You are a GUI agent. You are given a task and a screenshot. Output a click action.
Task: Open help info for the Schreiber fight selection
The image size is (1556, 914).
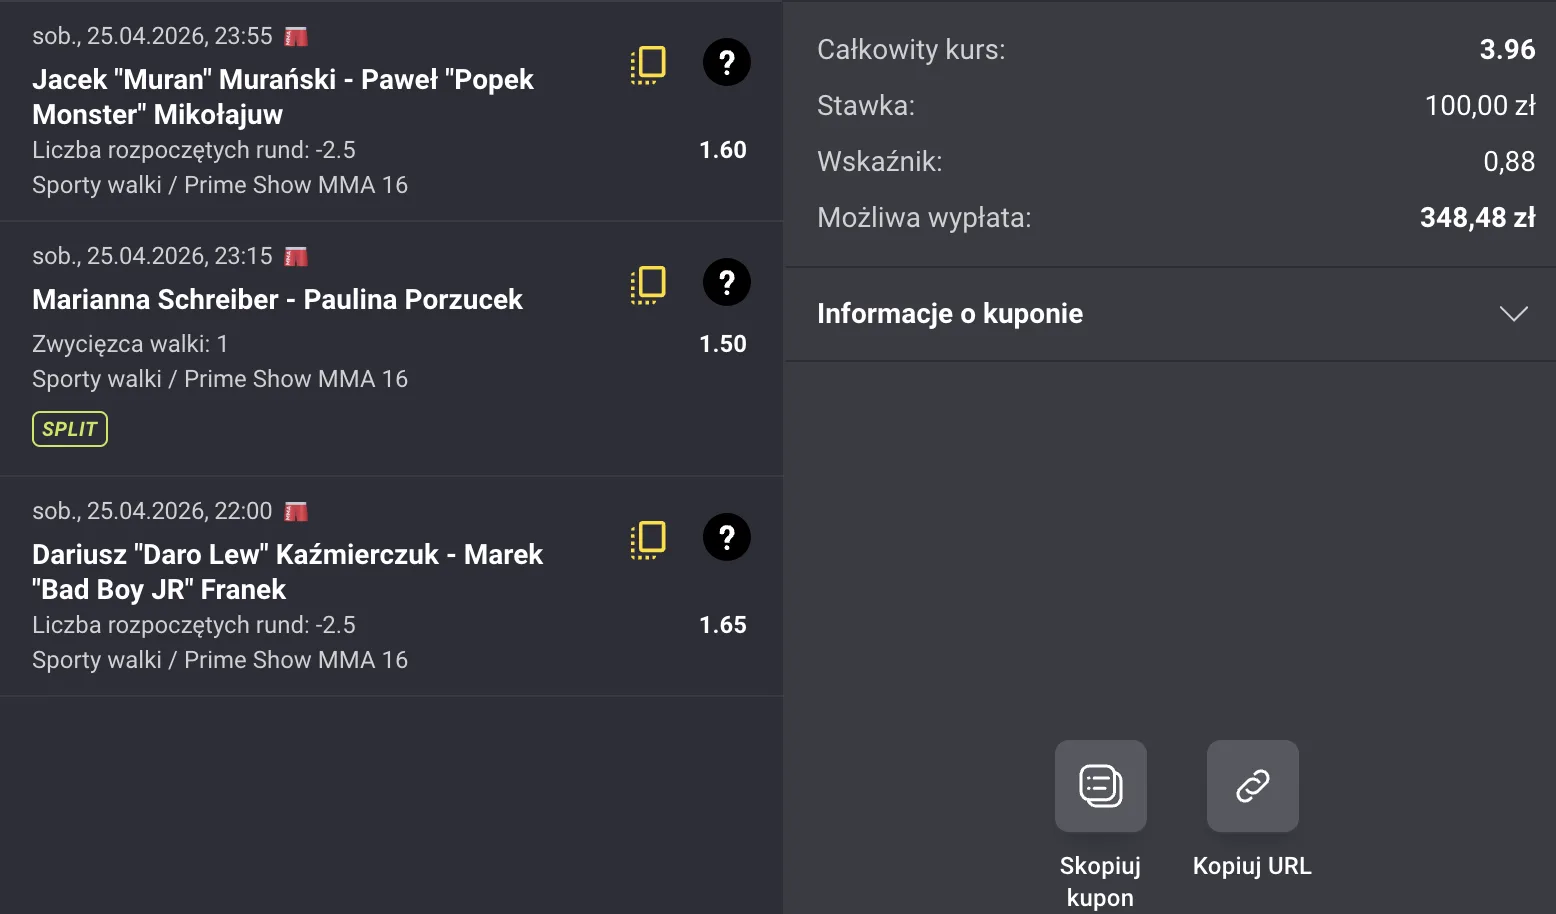point(726,283)
